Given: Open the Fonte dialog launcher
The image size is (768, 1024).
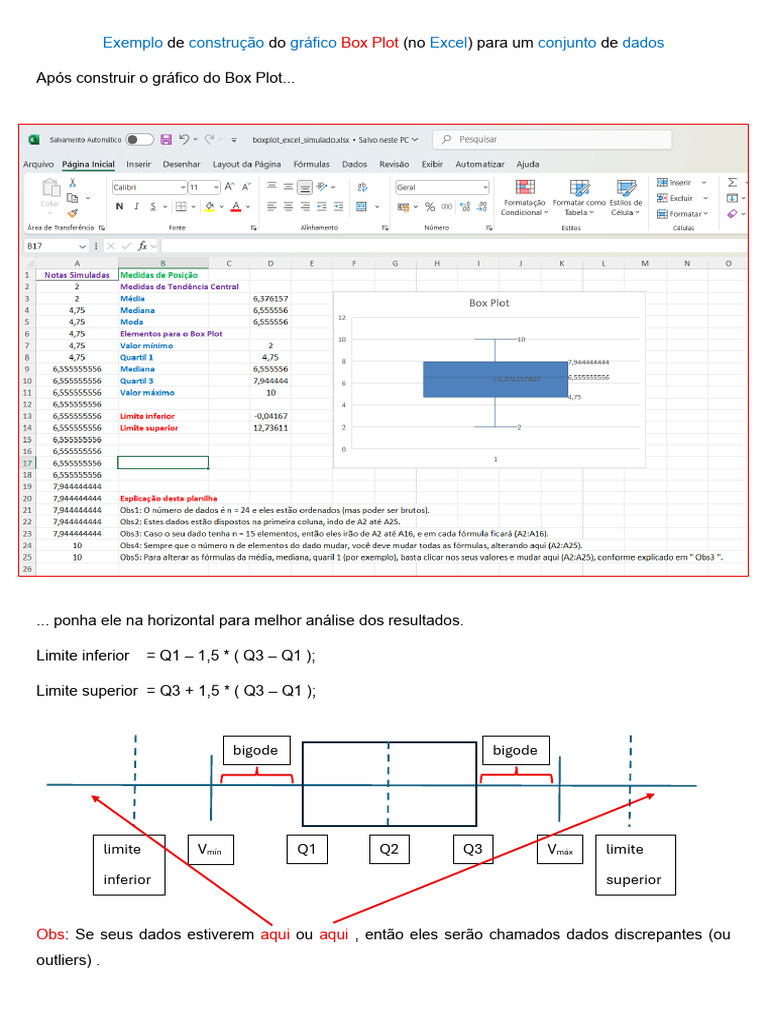Looking at the screenshot, I should (253, 228).
